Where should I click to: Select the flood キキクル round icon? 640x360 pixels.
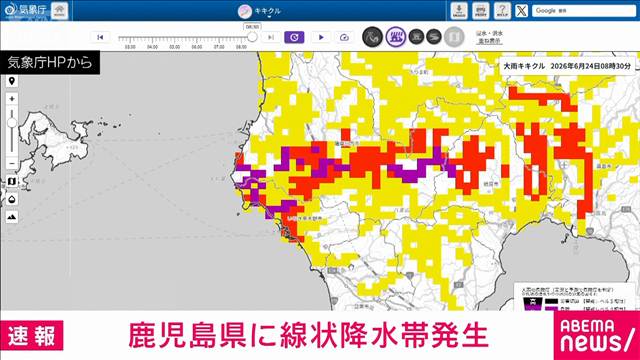416,37
